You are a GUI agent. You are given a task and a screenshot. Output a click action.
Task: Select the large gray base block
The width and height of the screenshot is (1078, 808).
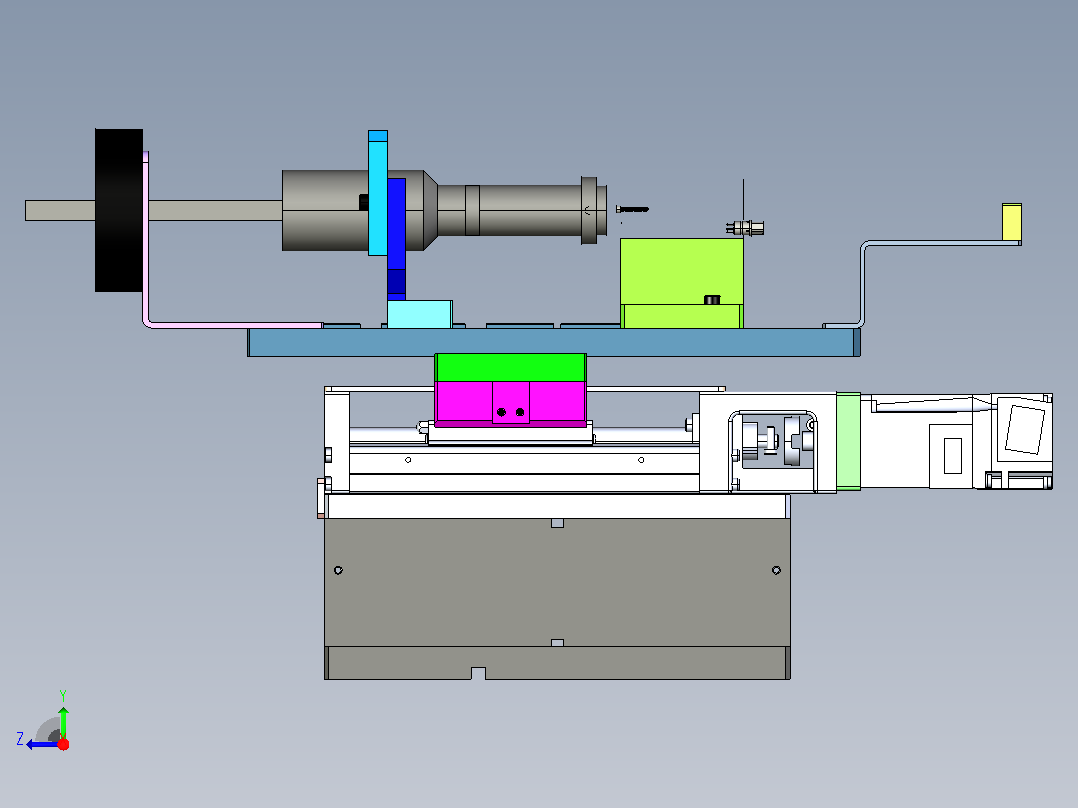(x=558, y=598)
